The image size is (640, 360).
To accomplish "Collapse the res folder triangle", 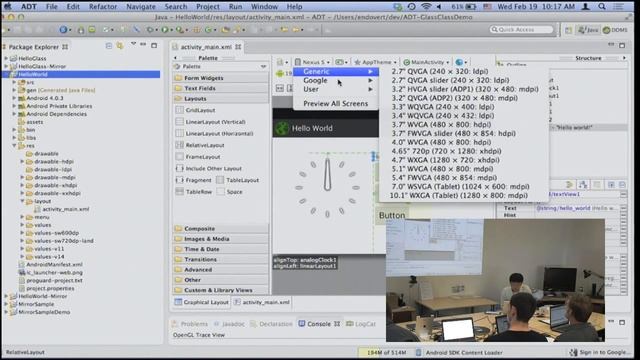I will pos(14,145).
